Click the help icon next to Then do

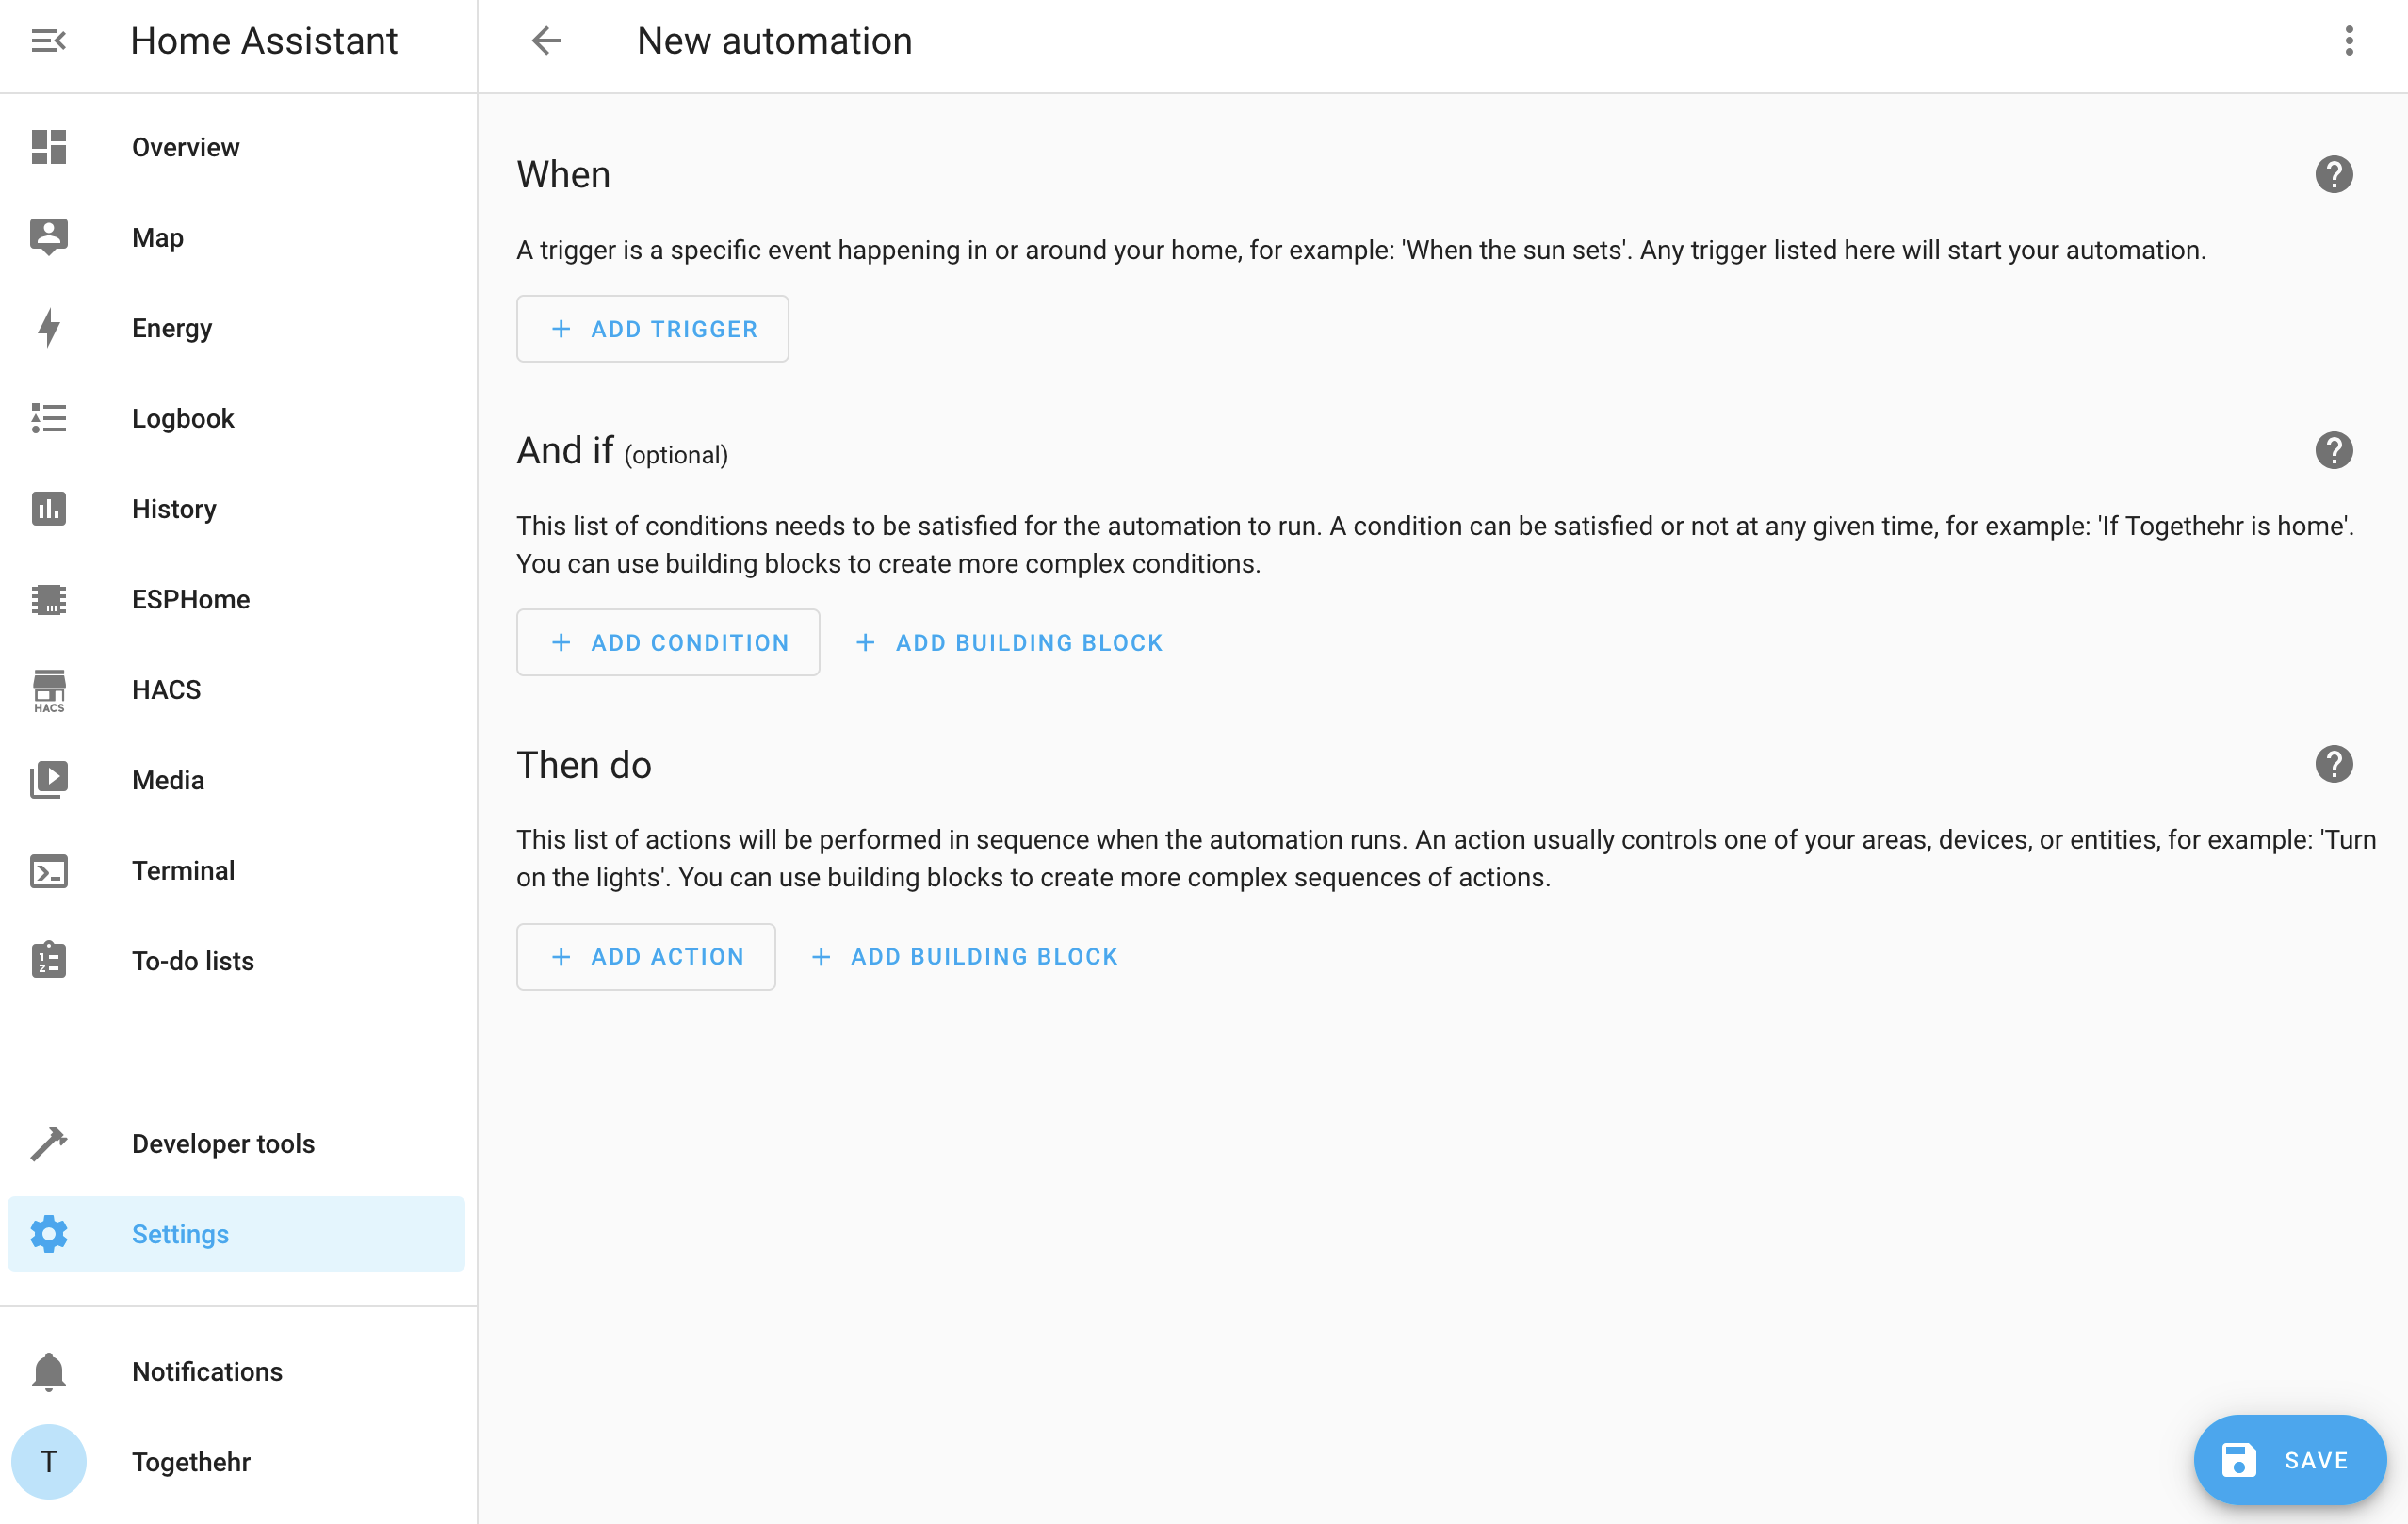2335,765
